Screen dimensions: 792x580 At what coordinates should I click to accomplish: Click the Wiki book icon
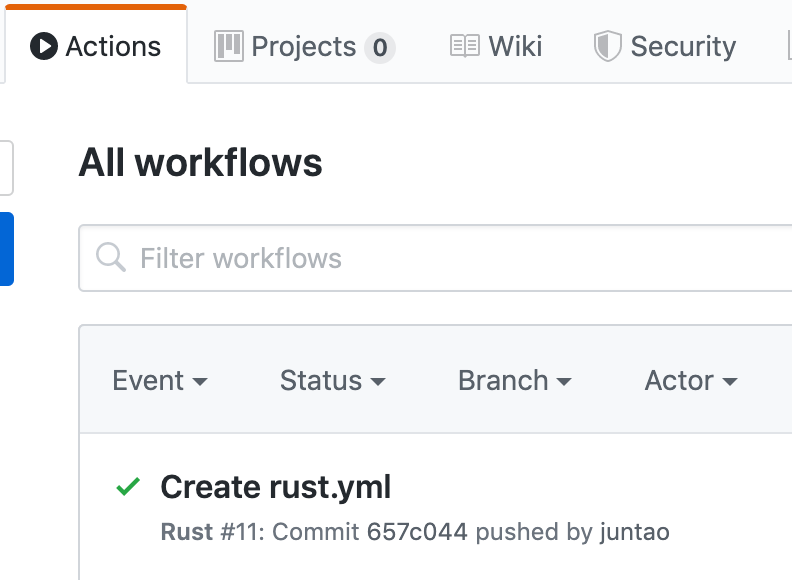(x=465, y=46)
